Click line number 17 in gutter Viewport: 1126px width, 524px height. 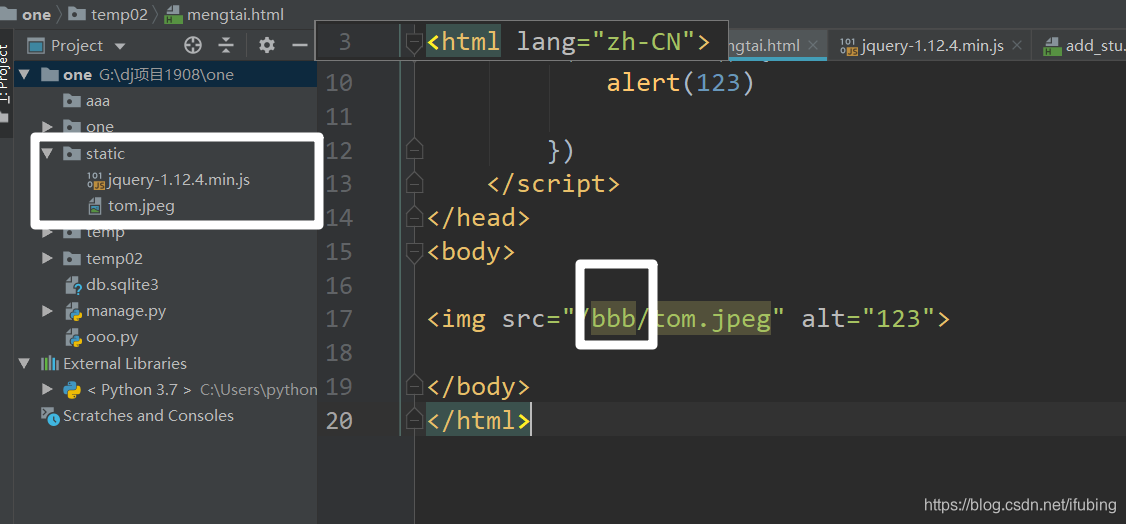click(x=339, y=319)
